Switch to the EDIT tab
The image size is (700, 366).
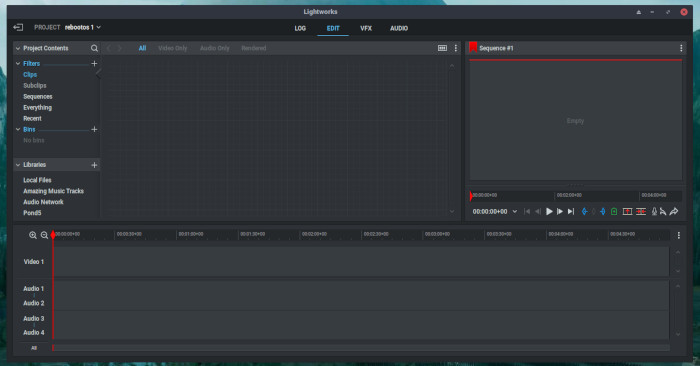[x=333, y=28]
